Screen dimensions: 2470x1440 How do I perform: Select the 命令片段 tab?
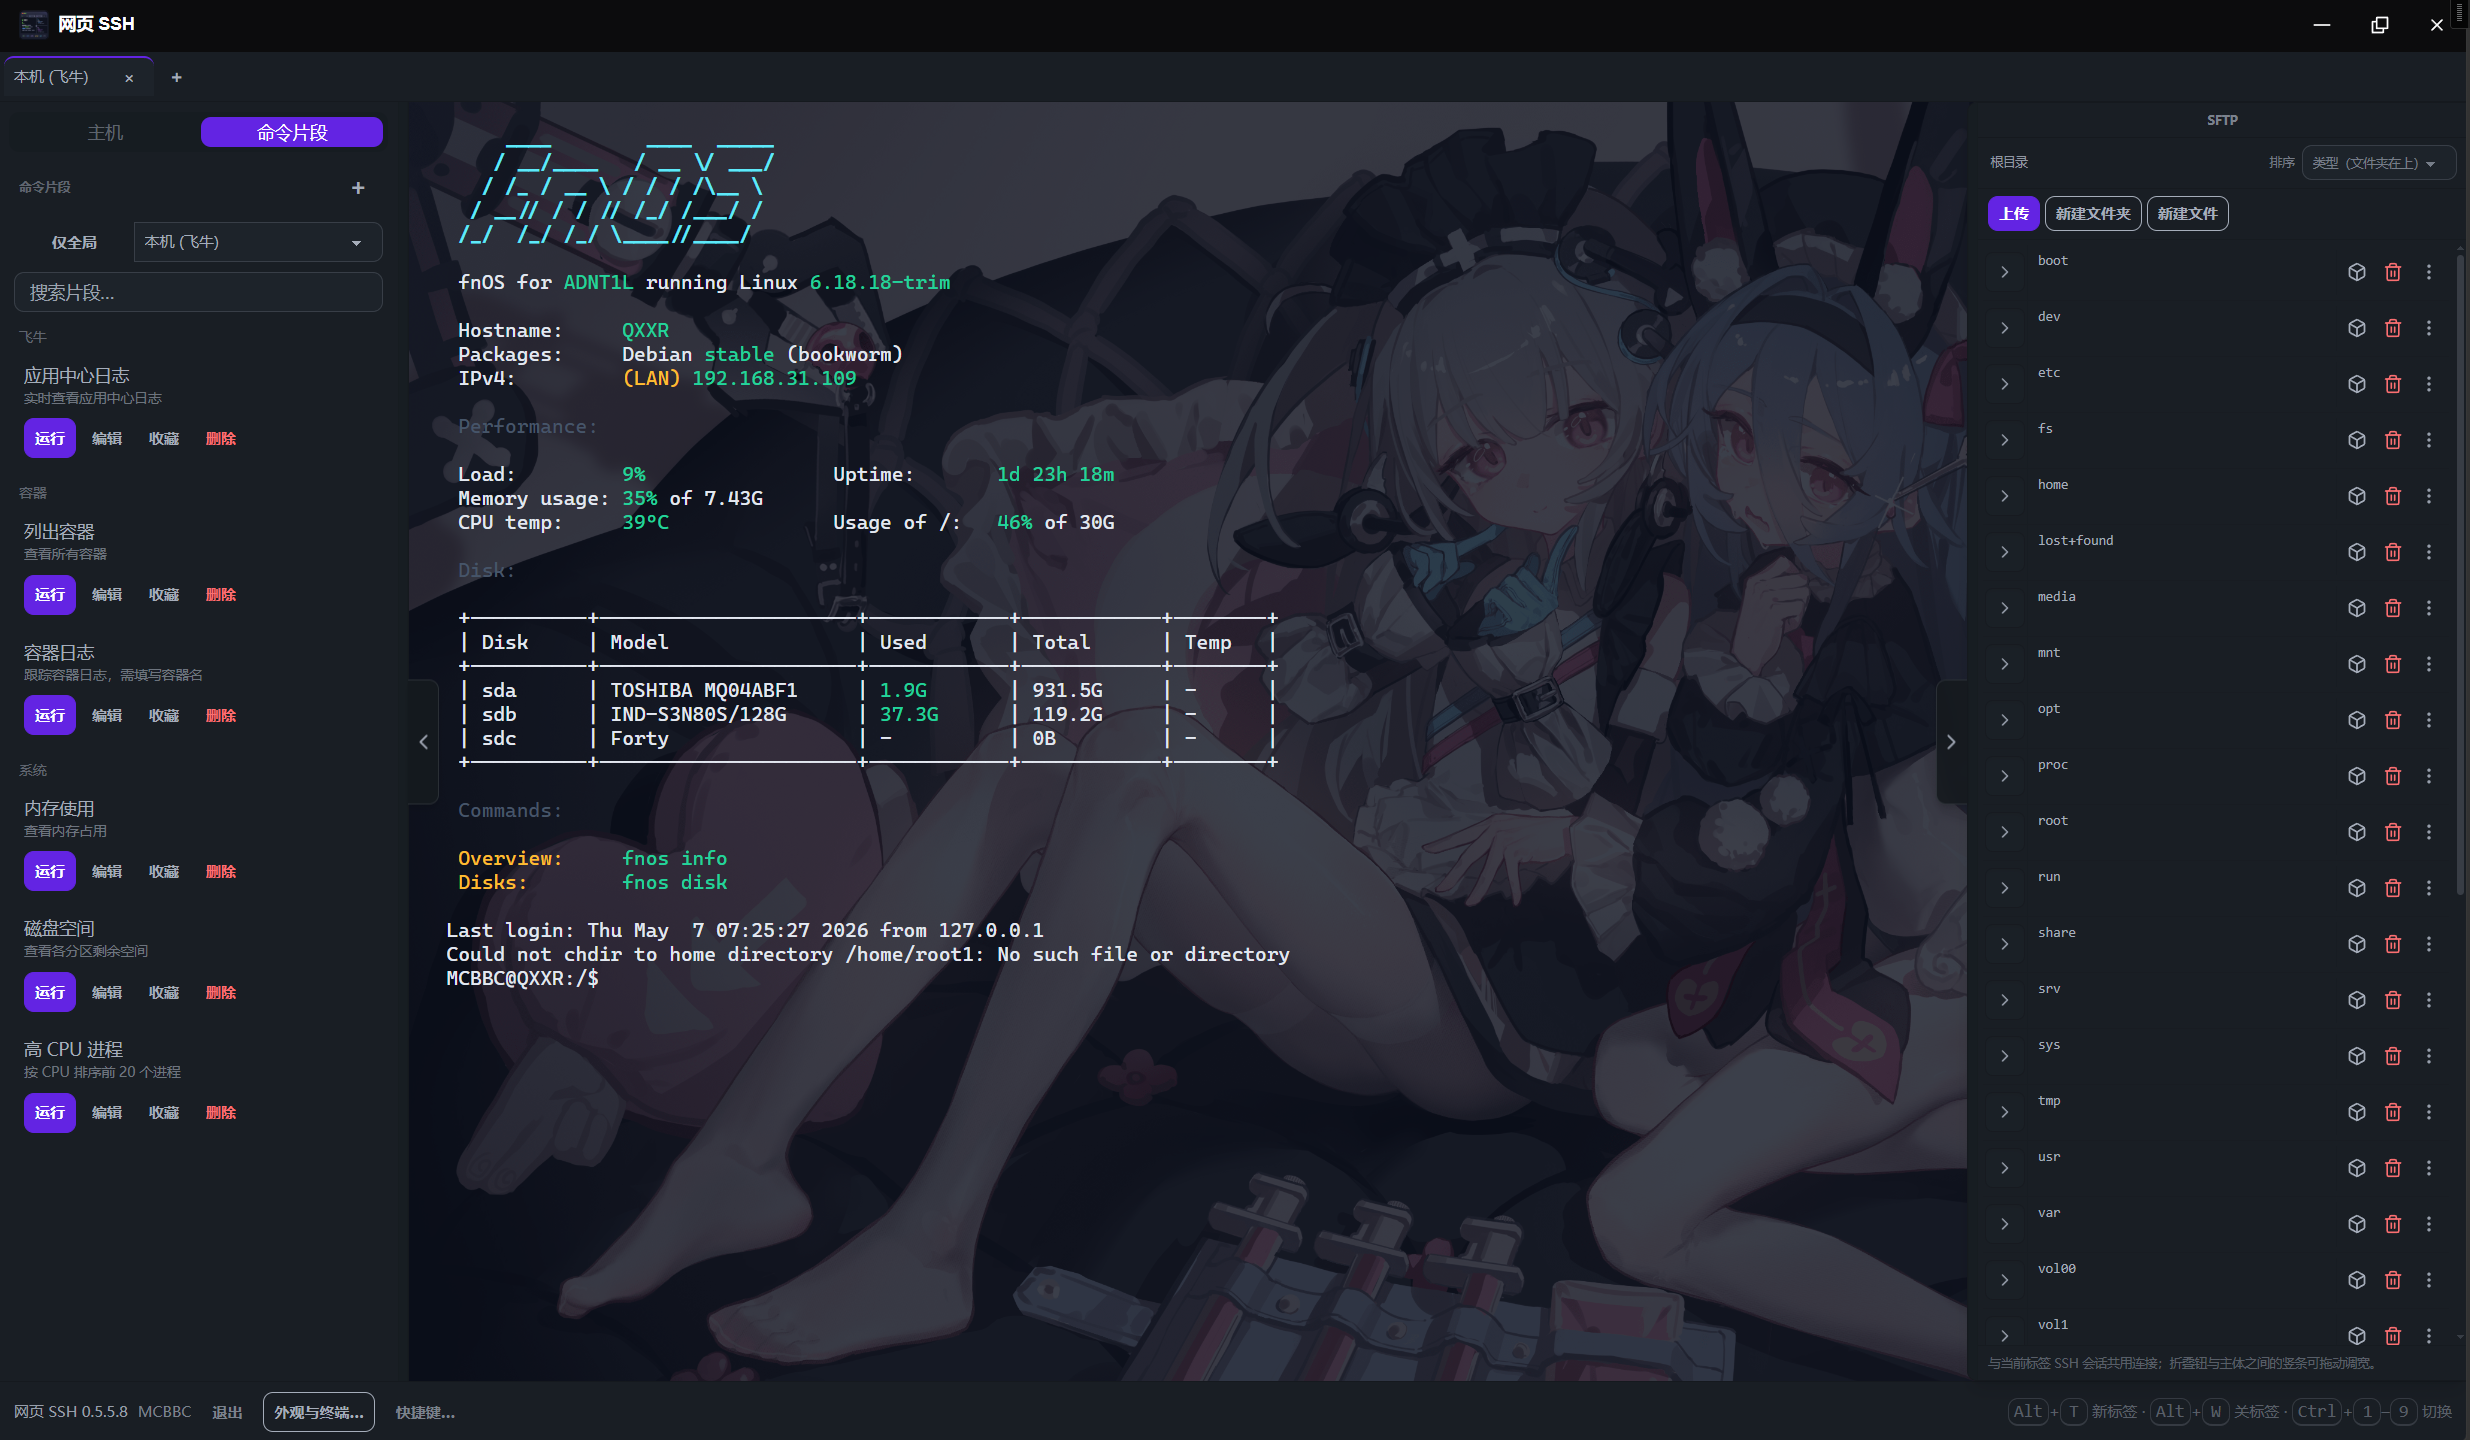[x=292, y=132]
